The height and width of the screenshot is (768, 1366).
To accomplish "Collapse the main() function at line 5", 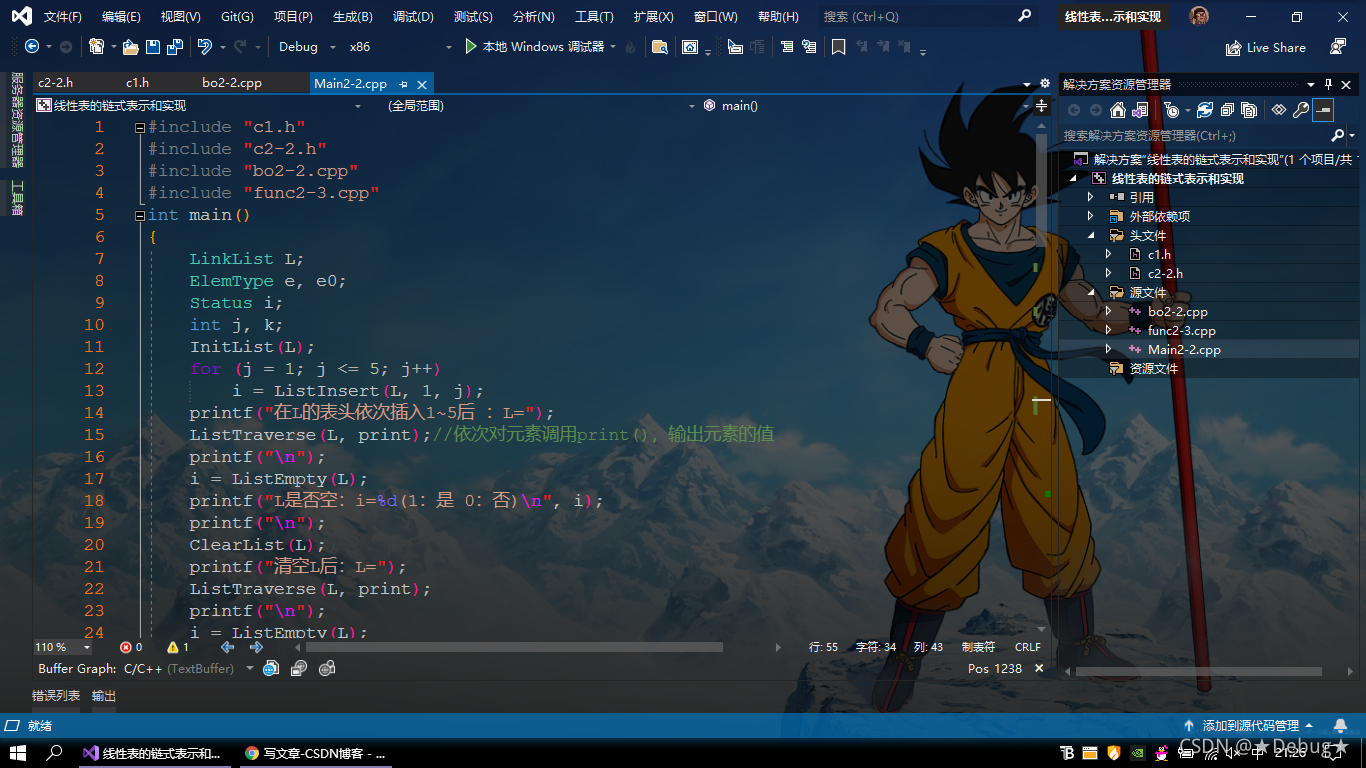I will [x=140, y=215].
